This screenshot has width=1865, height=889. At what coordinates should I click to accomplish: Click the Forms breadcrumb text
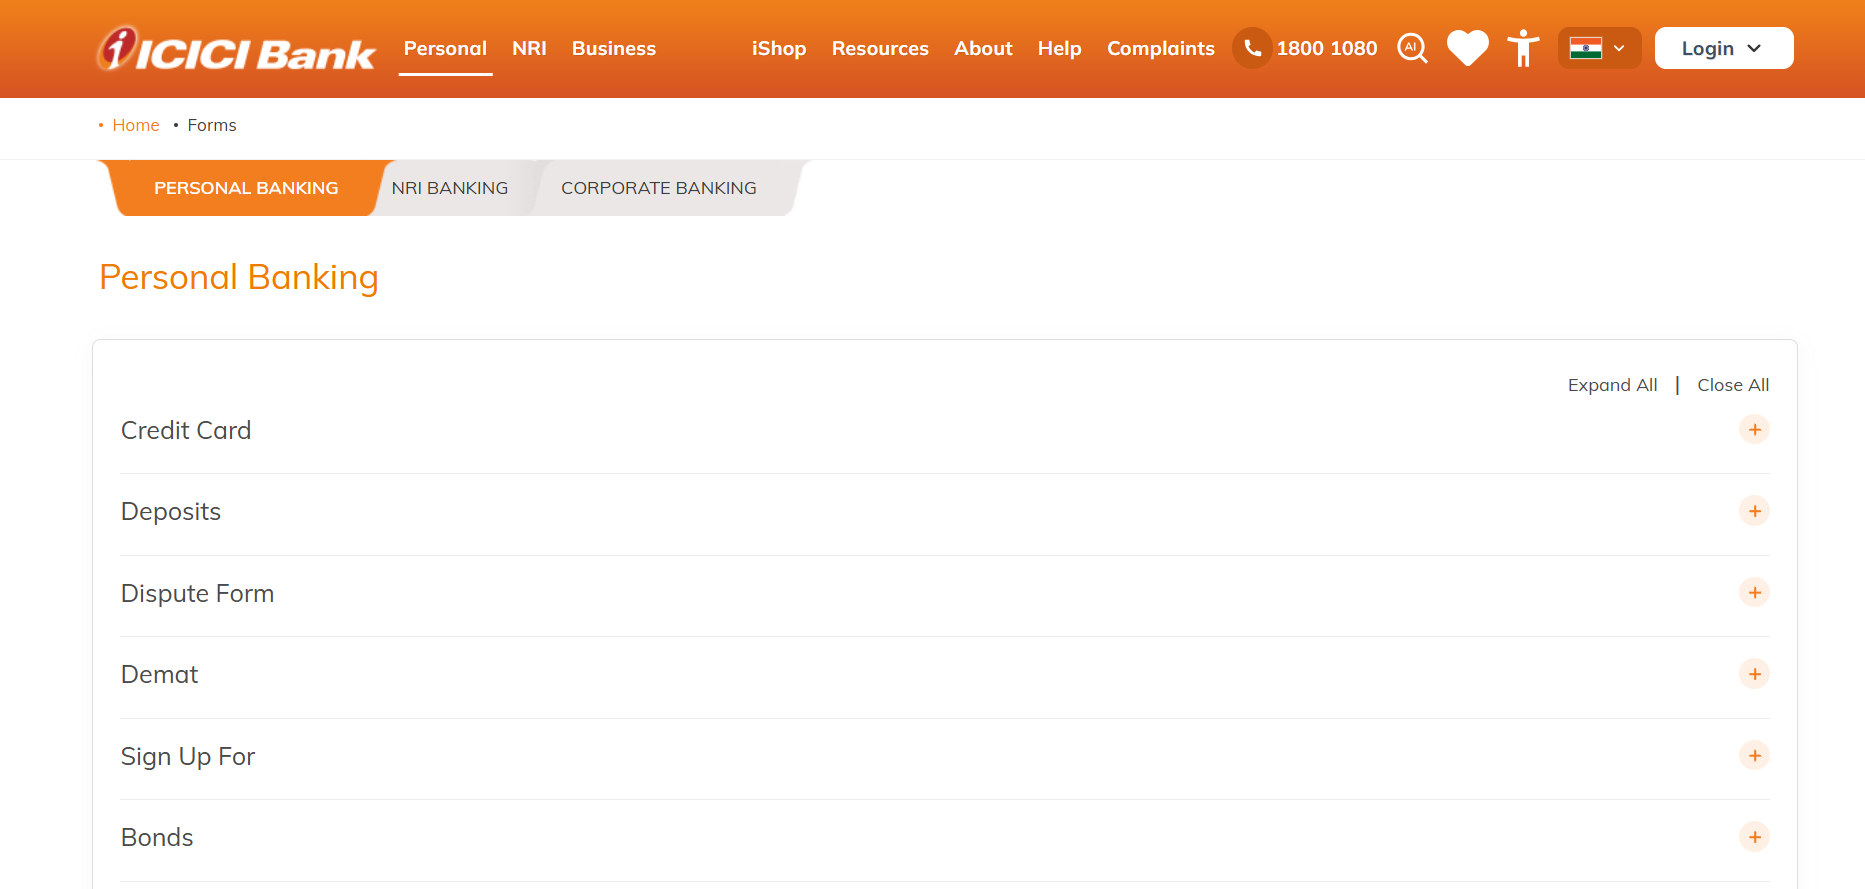tap(212, 125)
